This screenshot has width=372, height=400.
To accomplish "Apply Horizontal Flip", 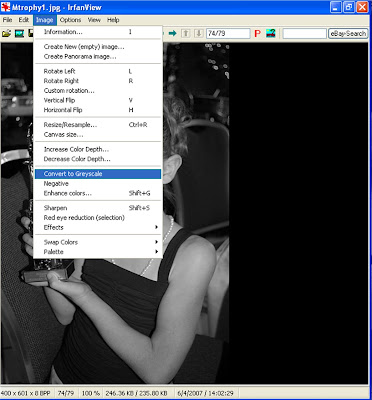I will click(98, 110).
